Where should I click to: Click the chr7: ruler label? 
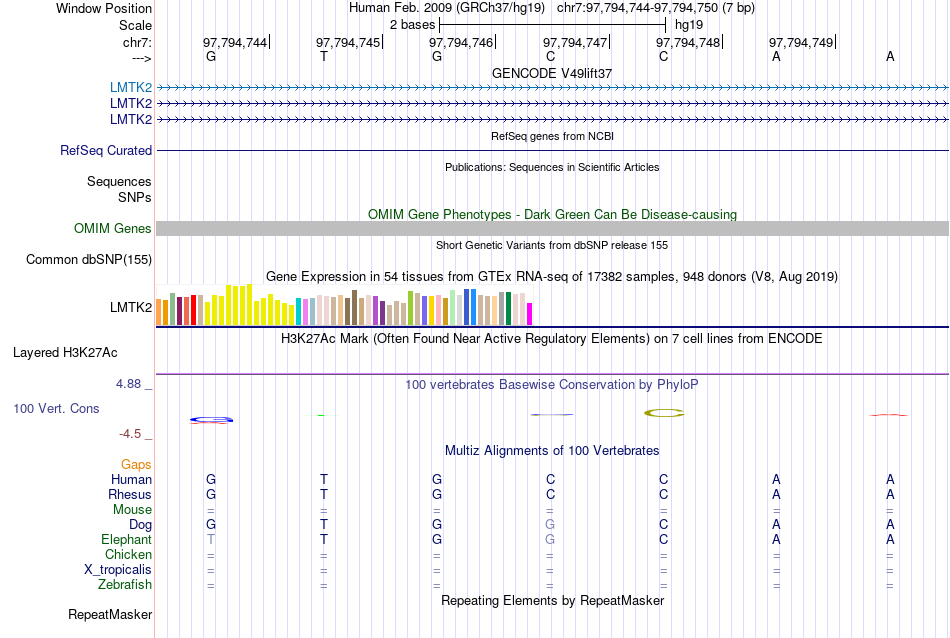click(x=137, y=42)
